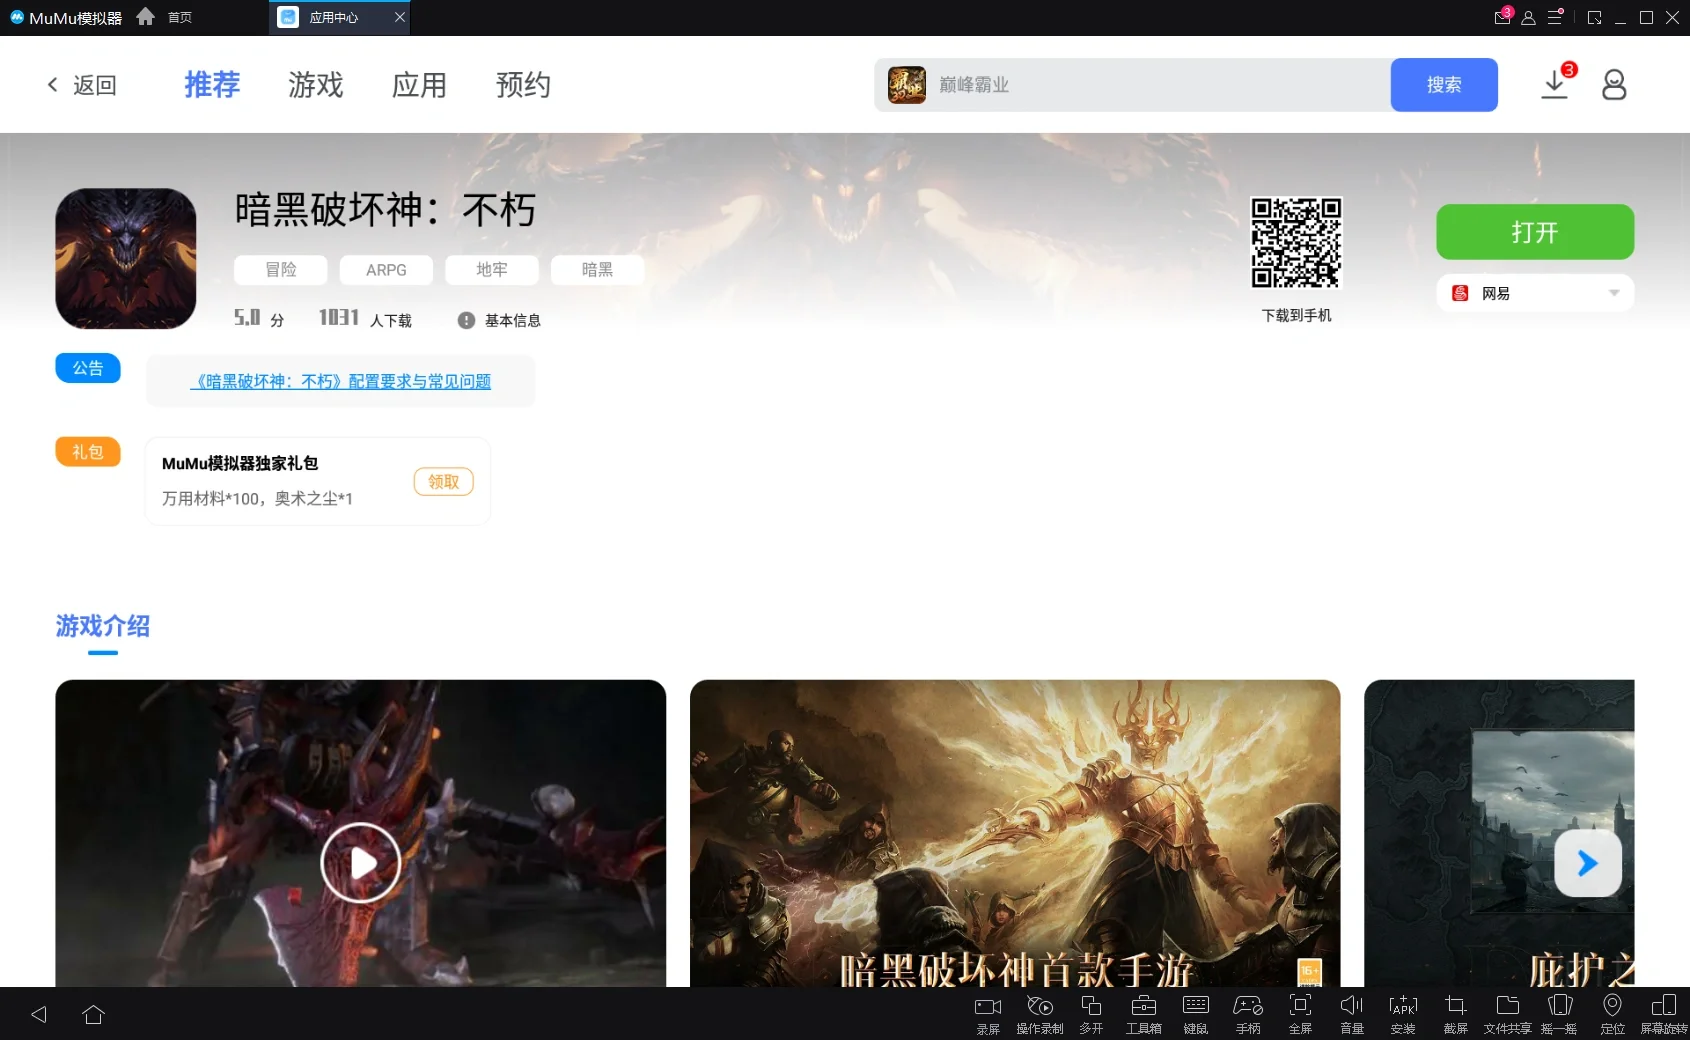Click the MuMu模拟器独家礼包 title
Viewport: 1690px width, 1040px height.
(240, 464)
